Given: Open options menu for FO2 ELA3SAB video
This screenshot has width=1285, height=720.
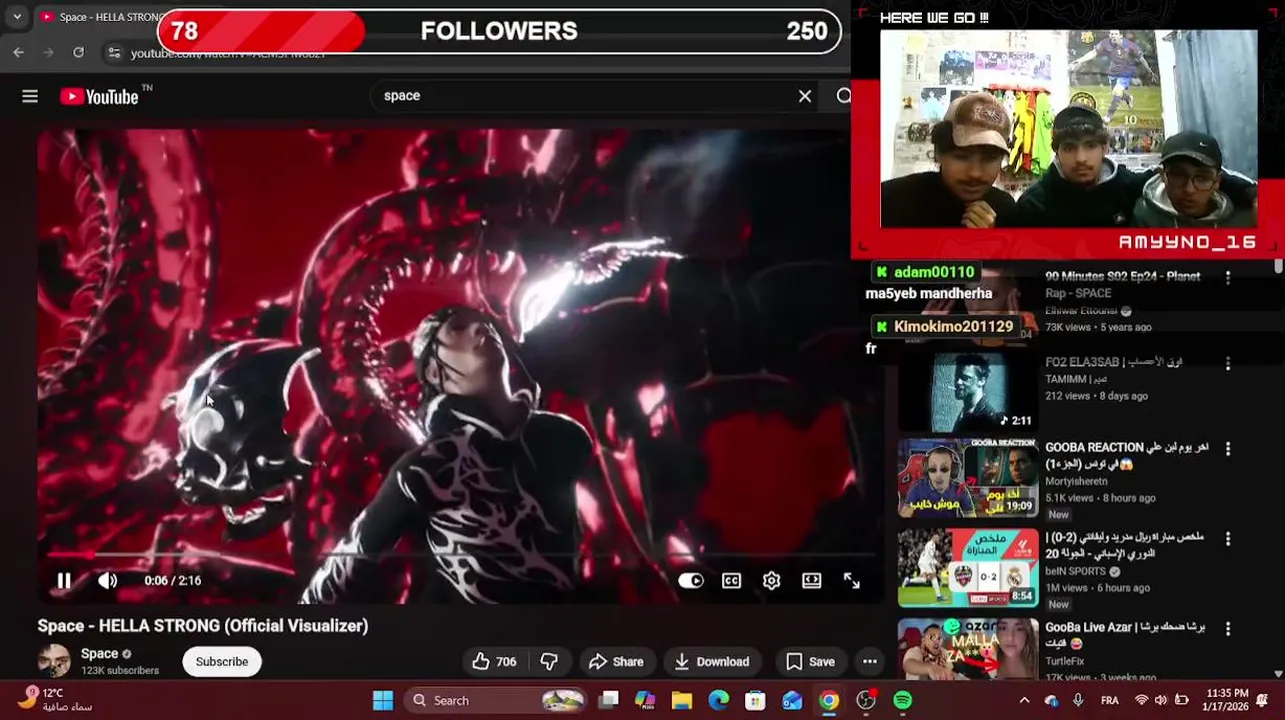Looking at the screenshot, I should pos(1228,364).
